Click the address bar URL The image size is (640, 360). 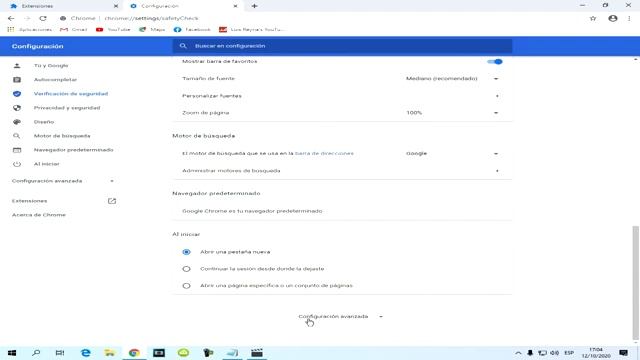pos(151,18)
